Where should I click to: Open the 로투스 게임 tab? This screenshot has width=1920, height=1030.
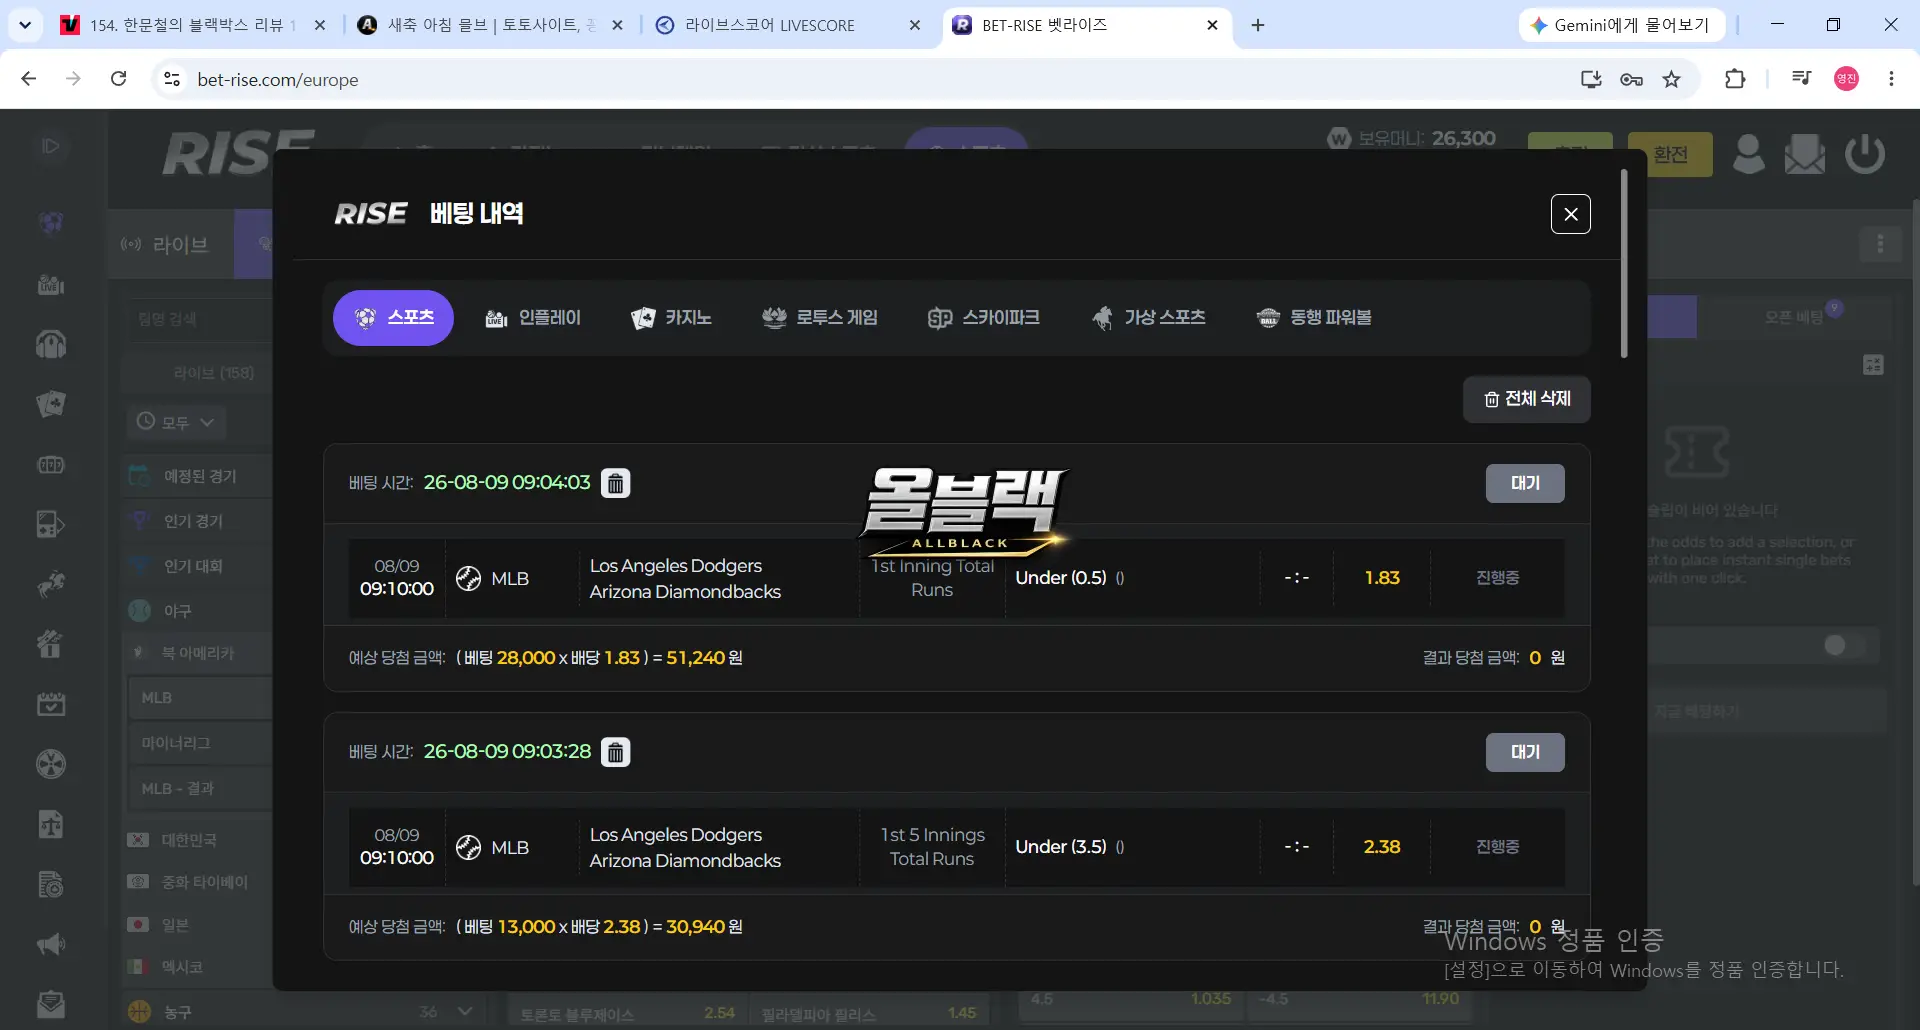tap(820, 318)
